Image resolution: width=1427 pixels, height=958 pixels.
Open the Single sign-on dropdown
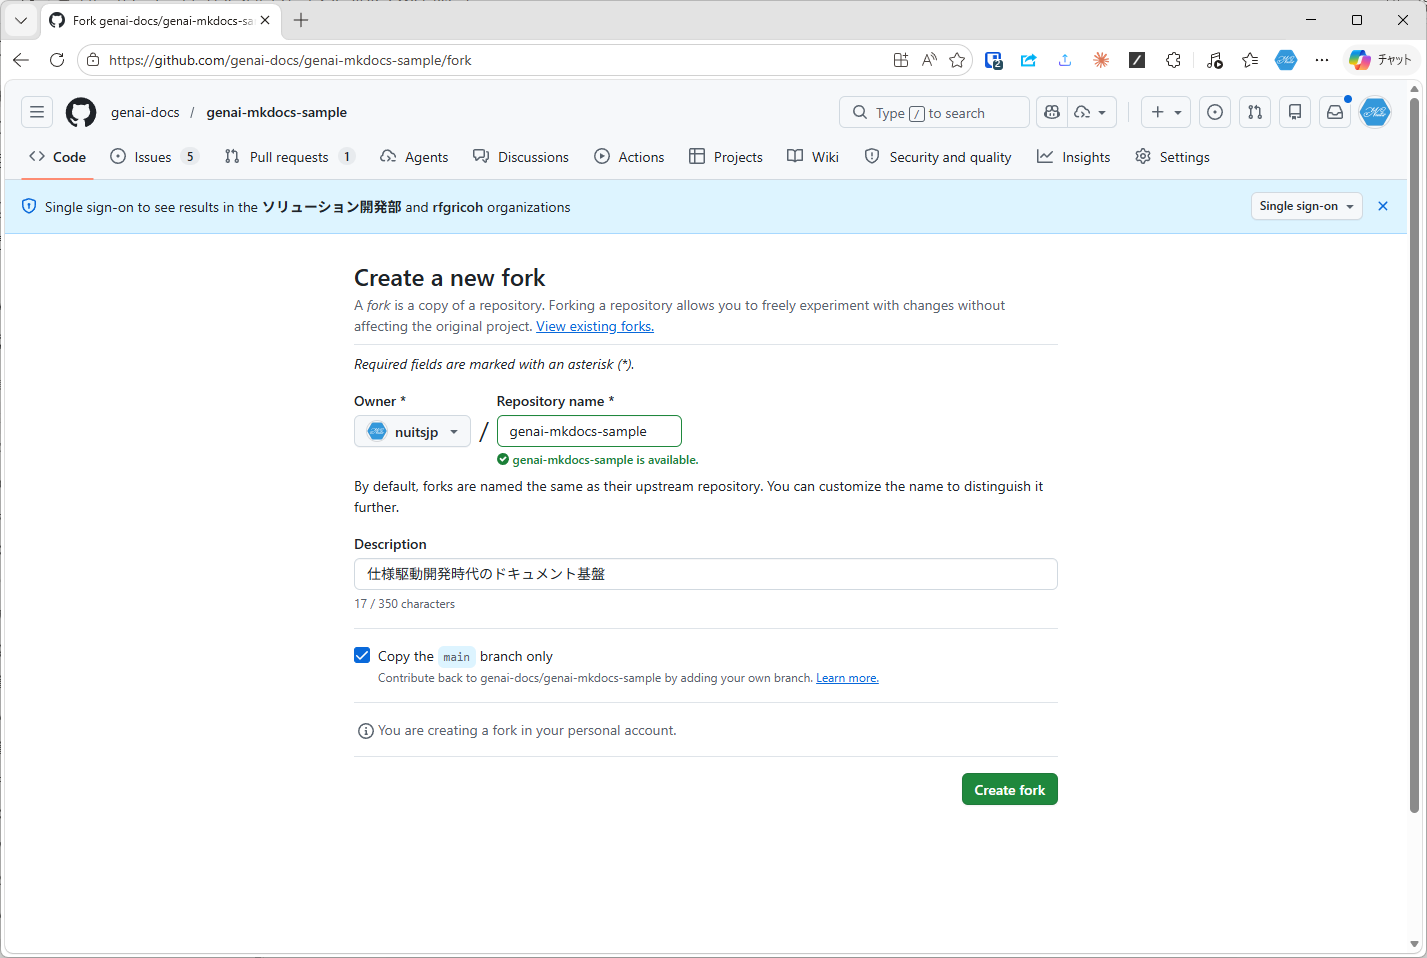point(1306,206)
